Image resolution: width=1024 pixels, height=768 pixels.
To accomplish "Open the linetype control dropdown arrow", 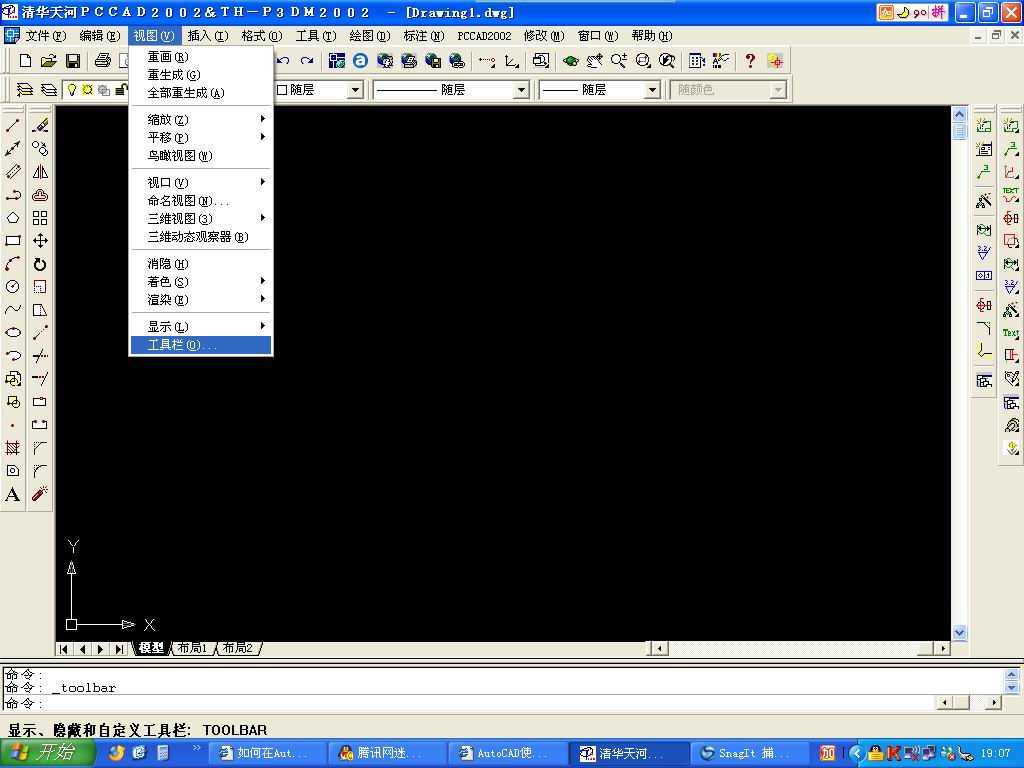I will coord(520,89).
